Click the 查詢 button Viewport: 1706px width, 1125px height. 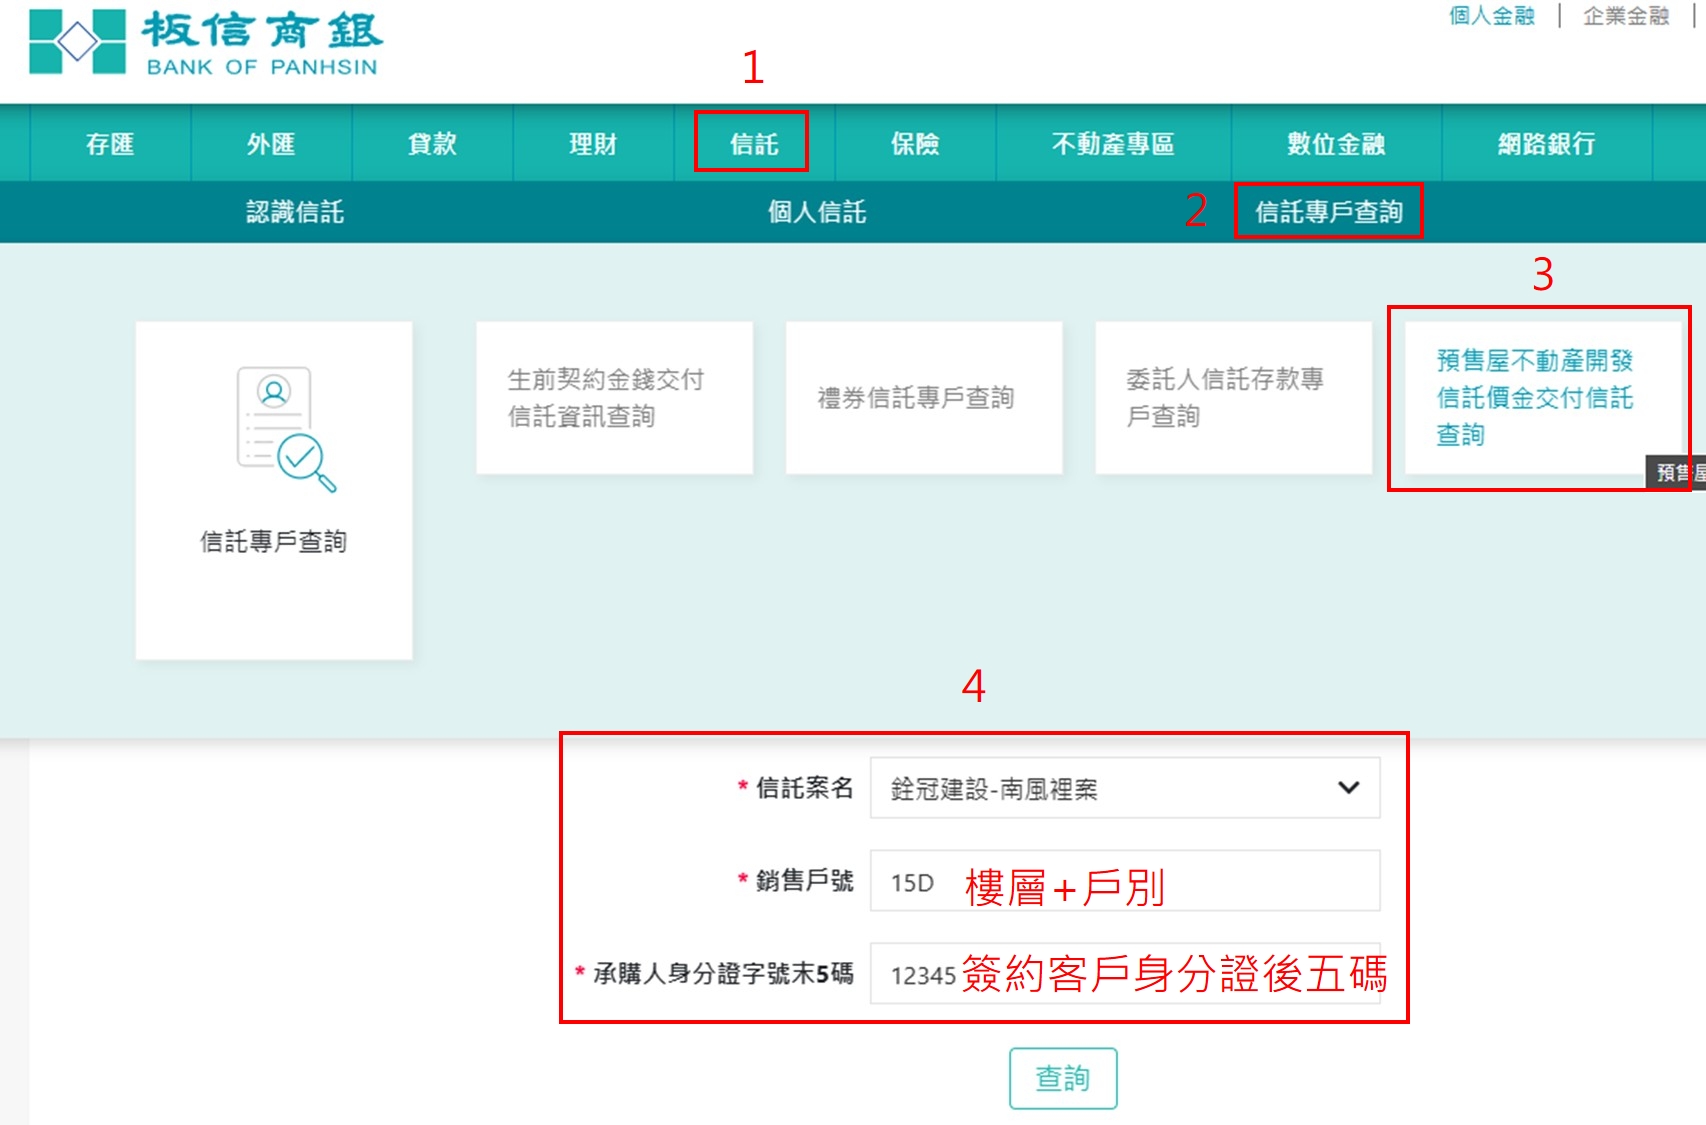click(1063, 1078)
